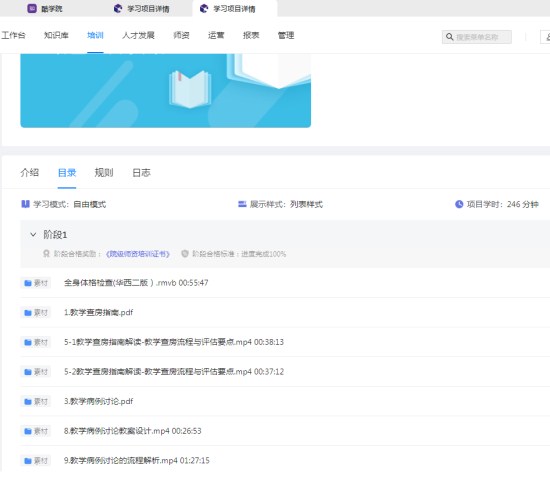Click the blue book course cover image

pos(166,90)
